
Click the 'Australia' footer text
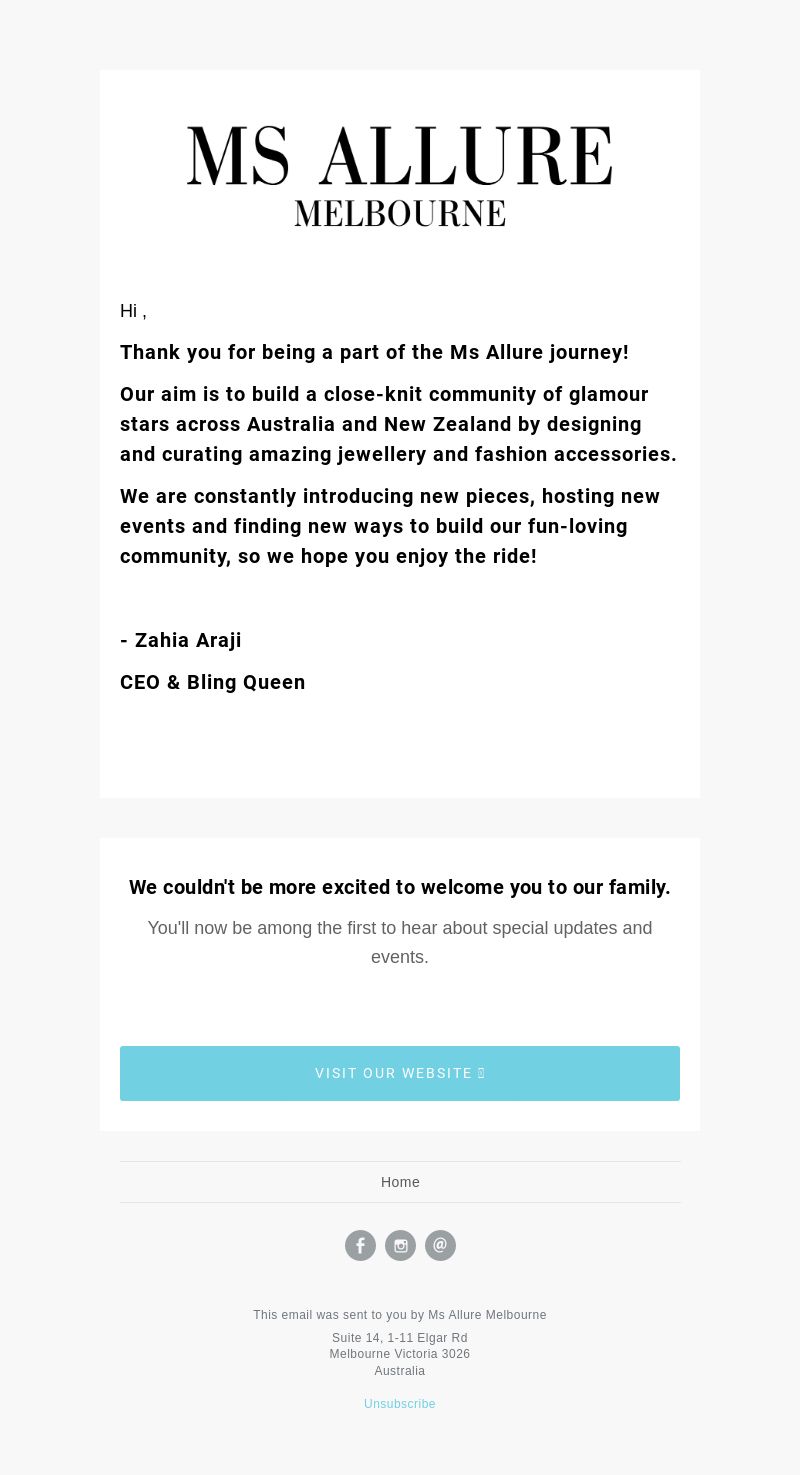(x=400, y=1371)
